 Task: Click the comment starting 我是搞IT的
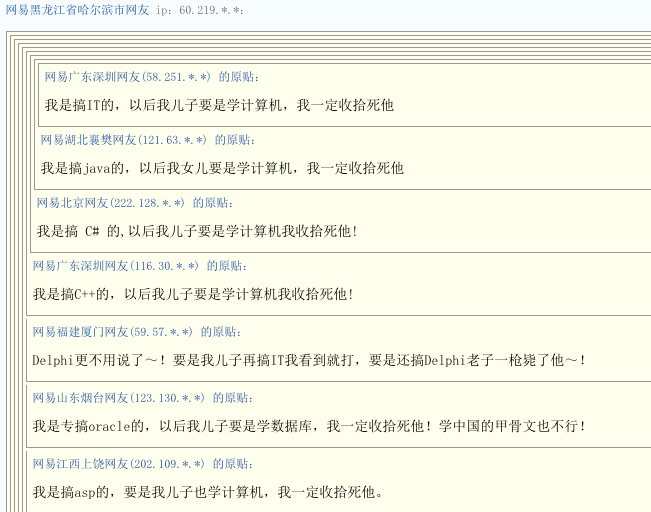(219, 105)
